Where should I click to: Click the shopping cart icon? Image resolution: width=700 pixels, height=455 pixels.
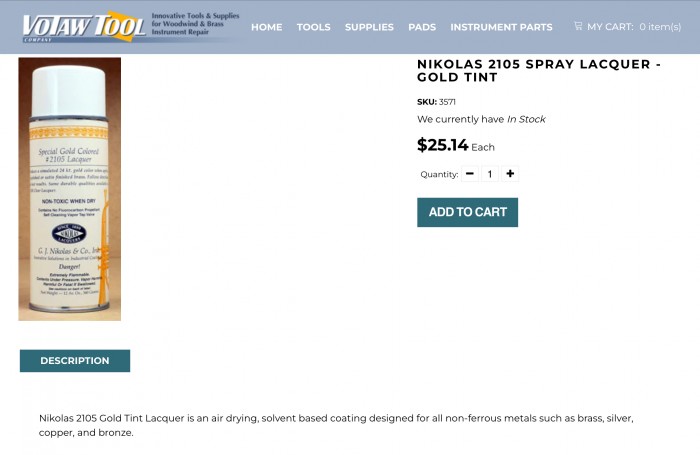point(578,26)
